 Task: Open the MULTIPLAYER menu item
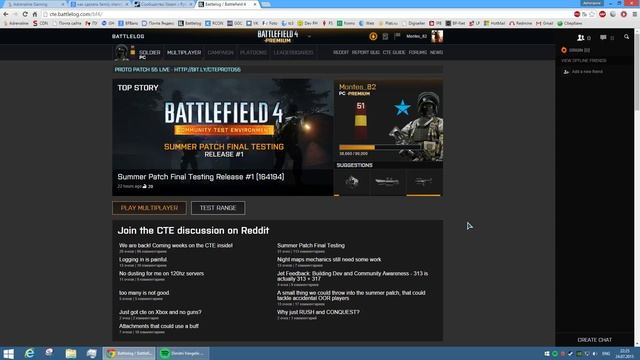[x=184, y=53]
